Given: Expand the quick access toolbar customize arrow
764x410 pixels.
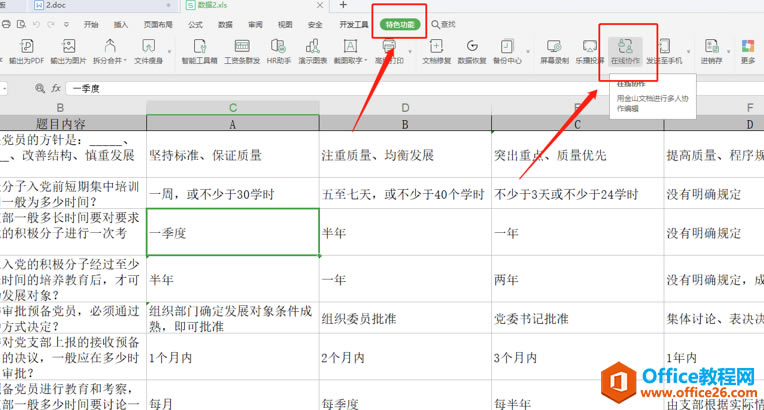Looking at the screenshot, I should click(x=66, y=24).
